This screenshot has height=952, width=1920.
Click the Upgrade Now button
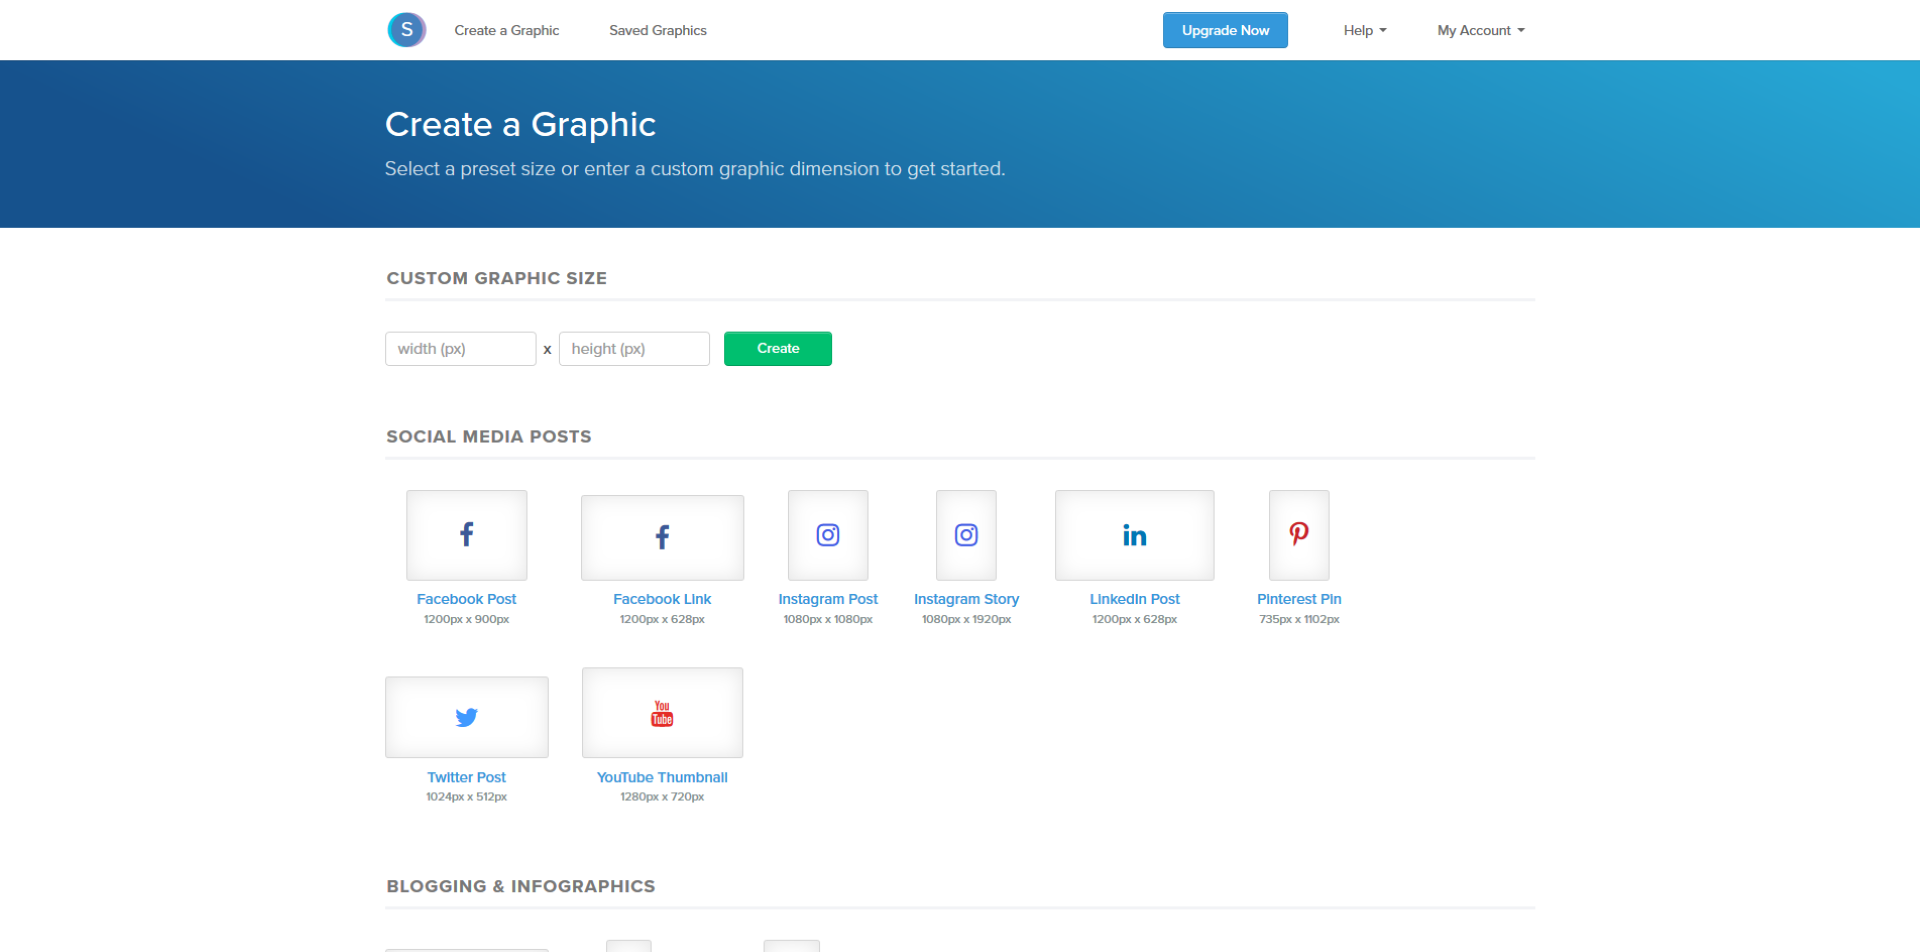pyautogui.click(x=1224, y=30)
